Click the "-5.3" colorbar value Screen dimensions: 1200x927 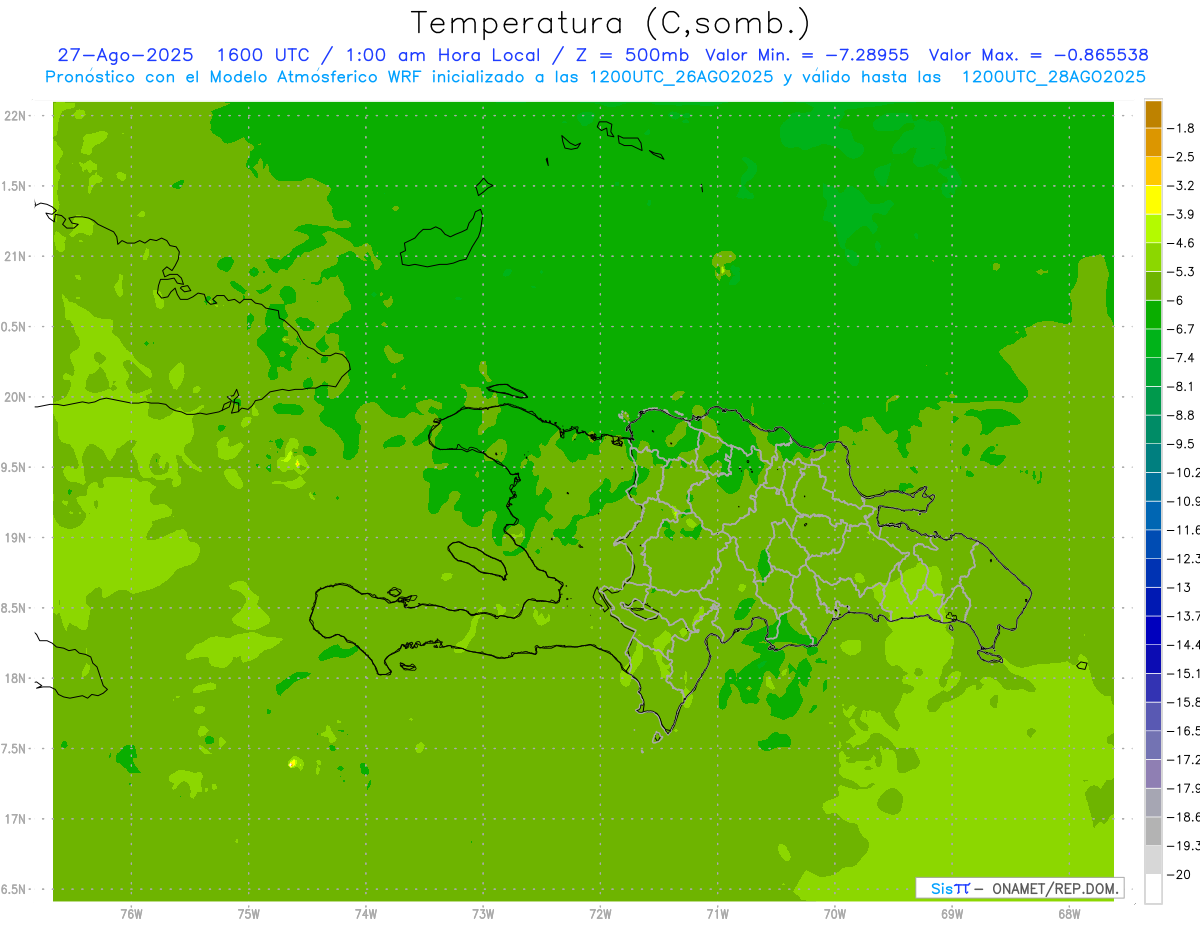pos(1182,271)
